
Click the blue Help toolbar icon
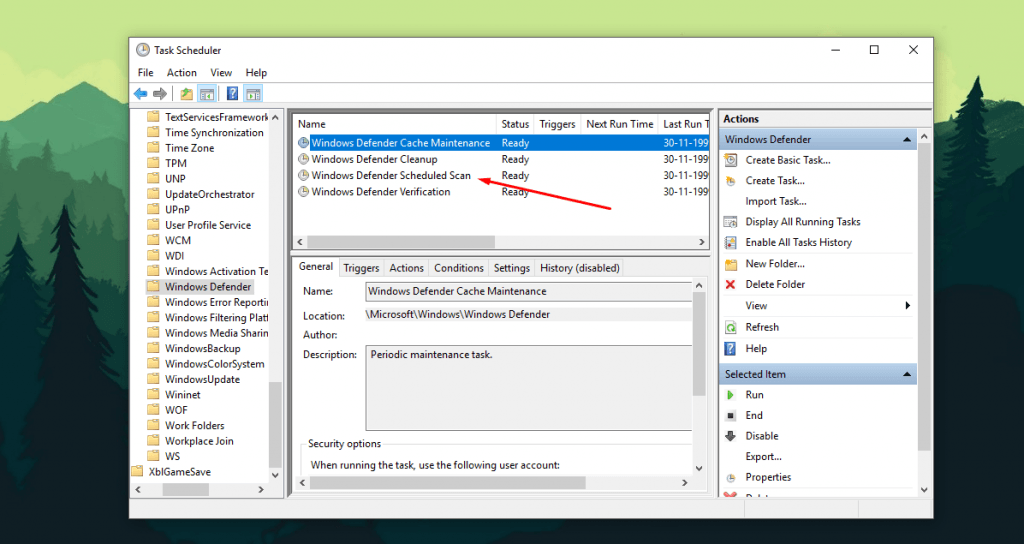click(x=232, y=94)
